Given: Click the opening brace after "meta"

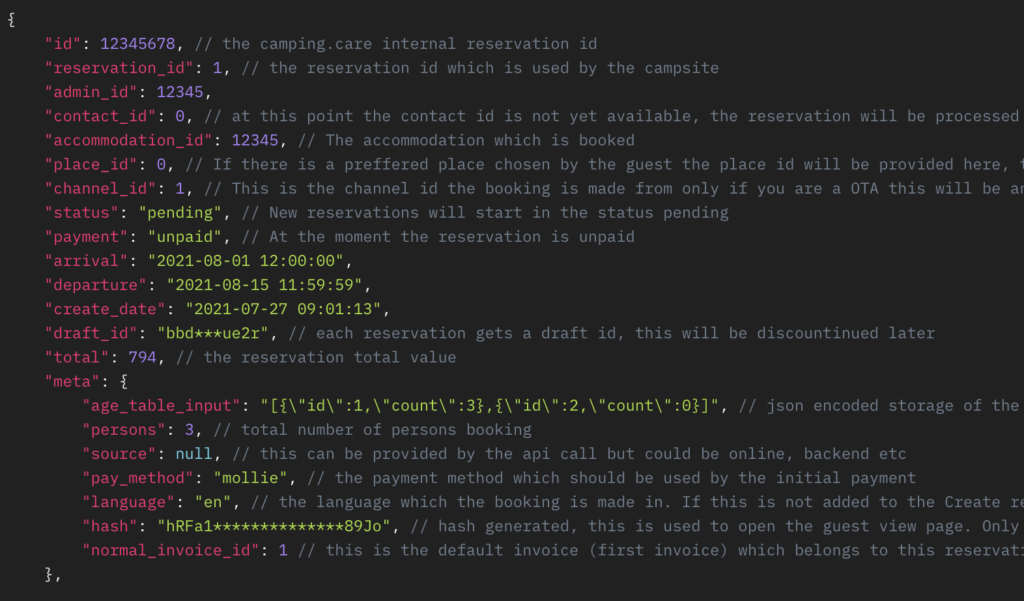Looking at the screenshot, I should click(x=124, y=382).
